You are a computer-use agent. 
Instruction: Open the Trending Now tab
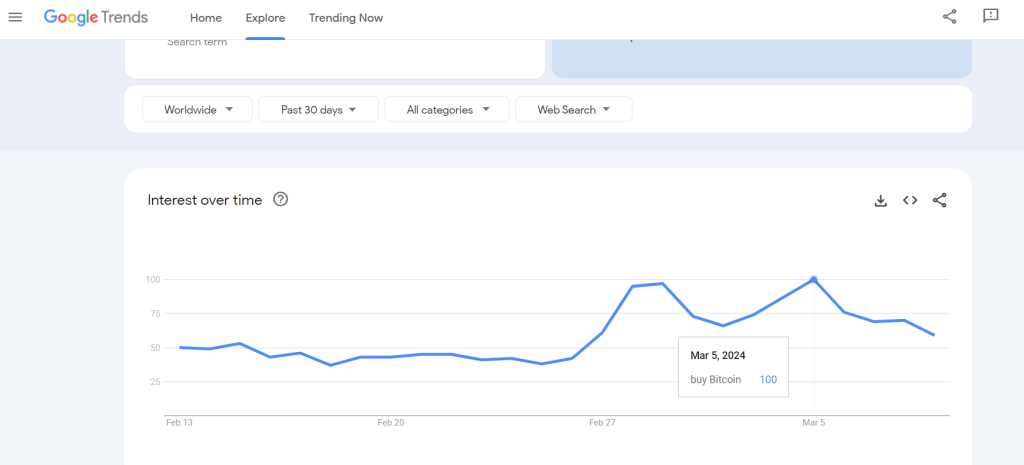point(346,18)
